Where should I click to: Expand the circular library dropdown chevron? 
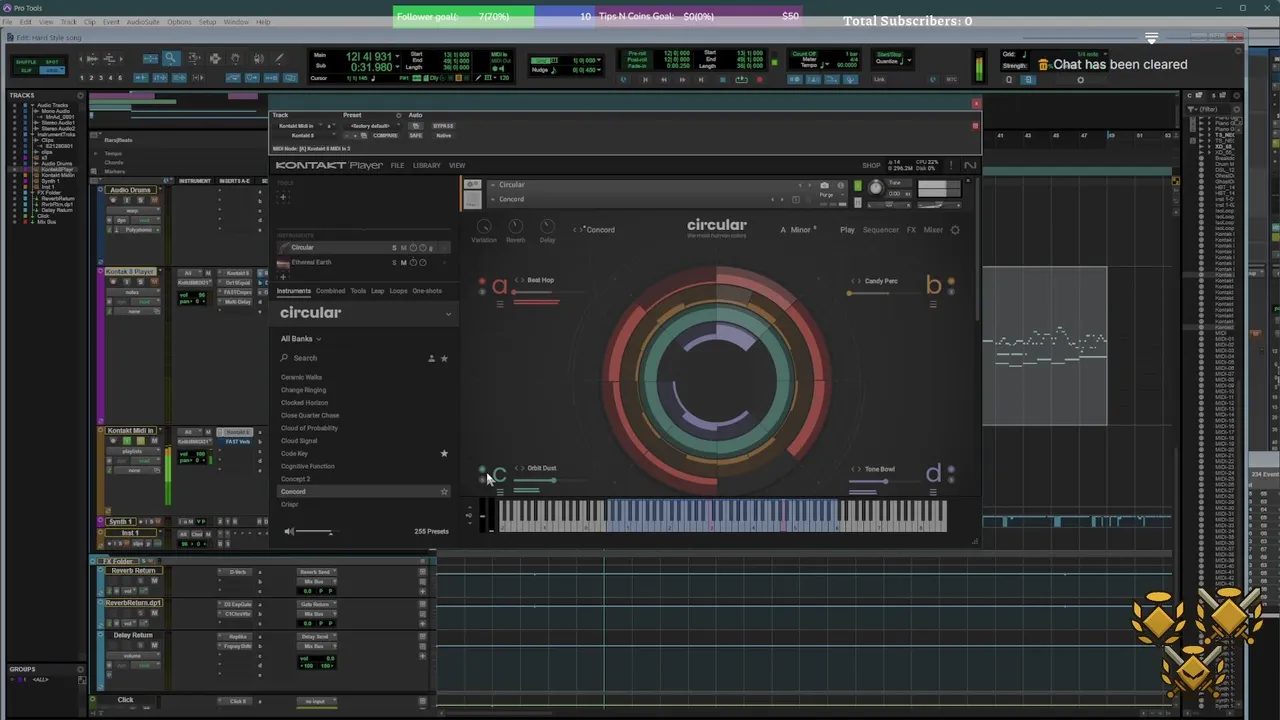coord(448,314)
